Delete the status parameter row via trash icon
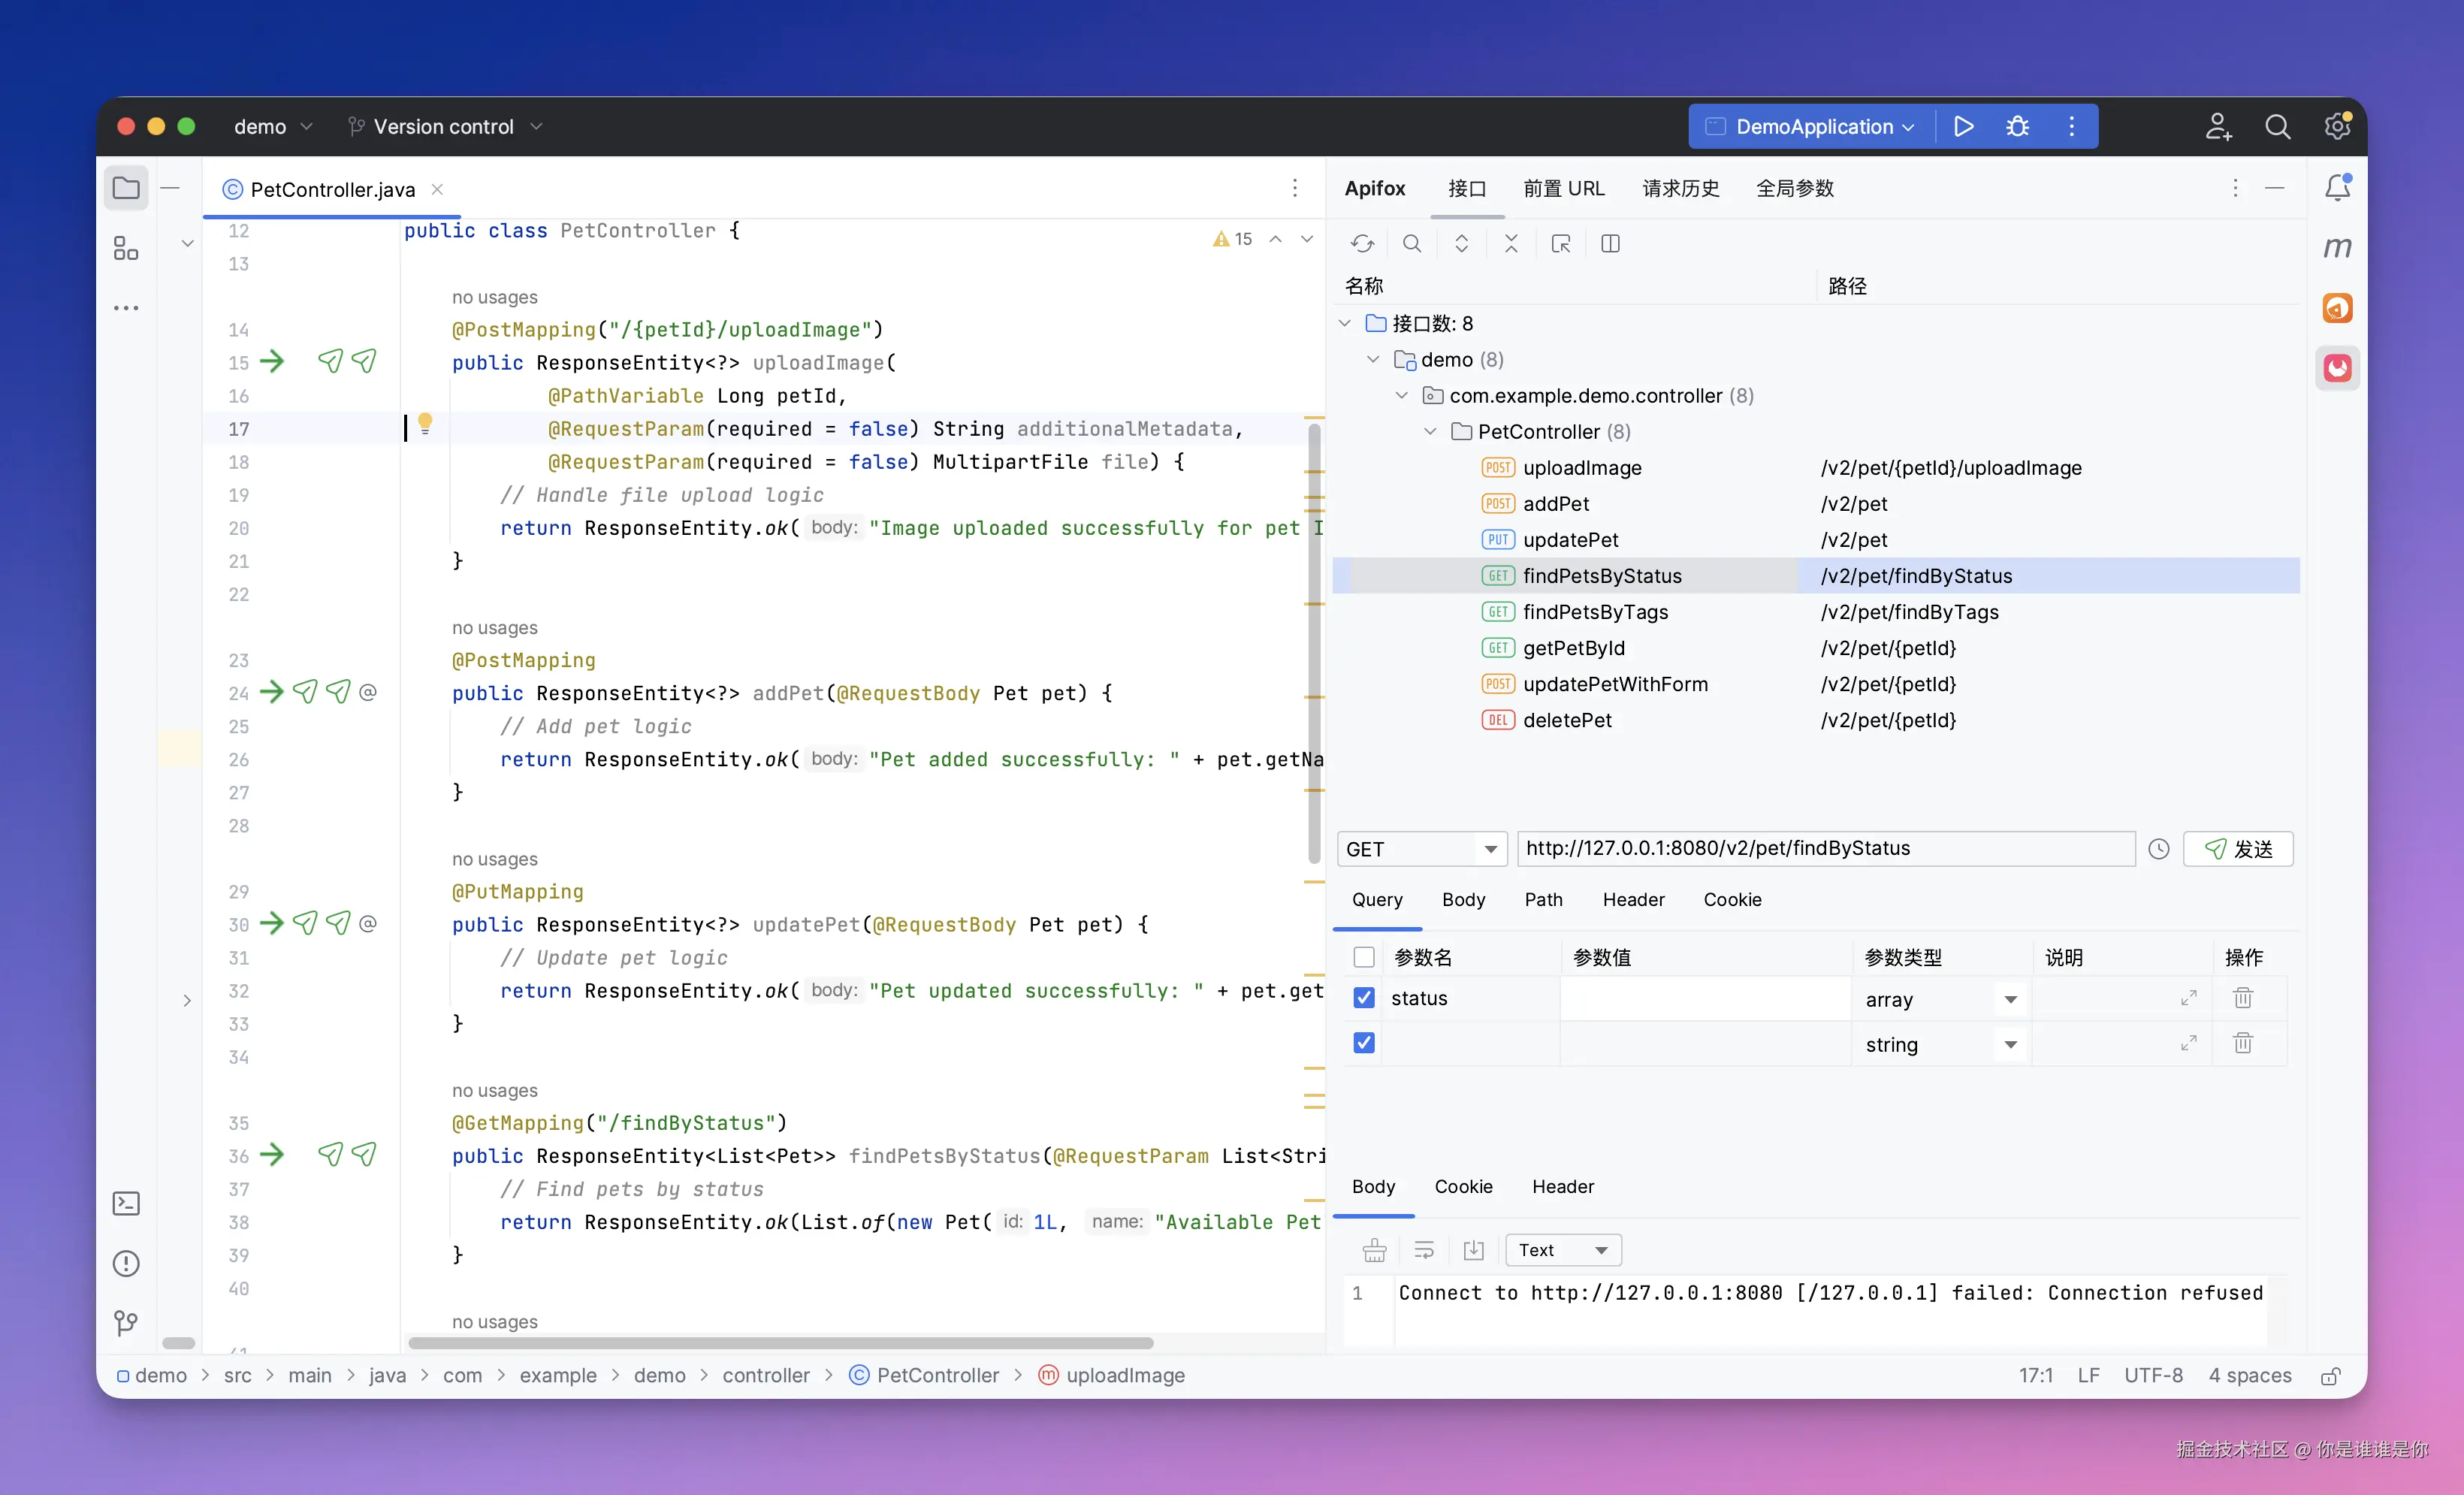The height and width of the screenshot is (1495, 2464). [x=2242, y=998]
